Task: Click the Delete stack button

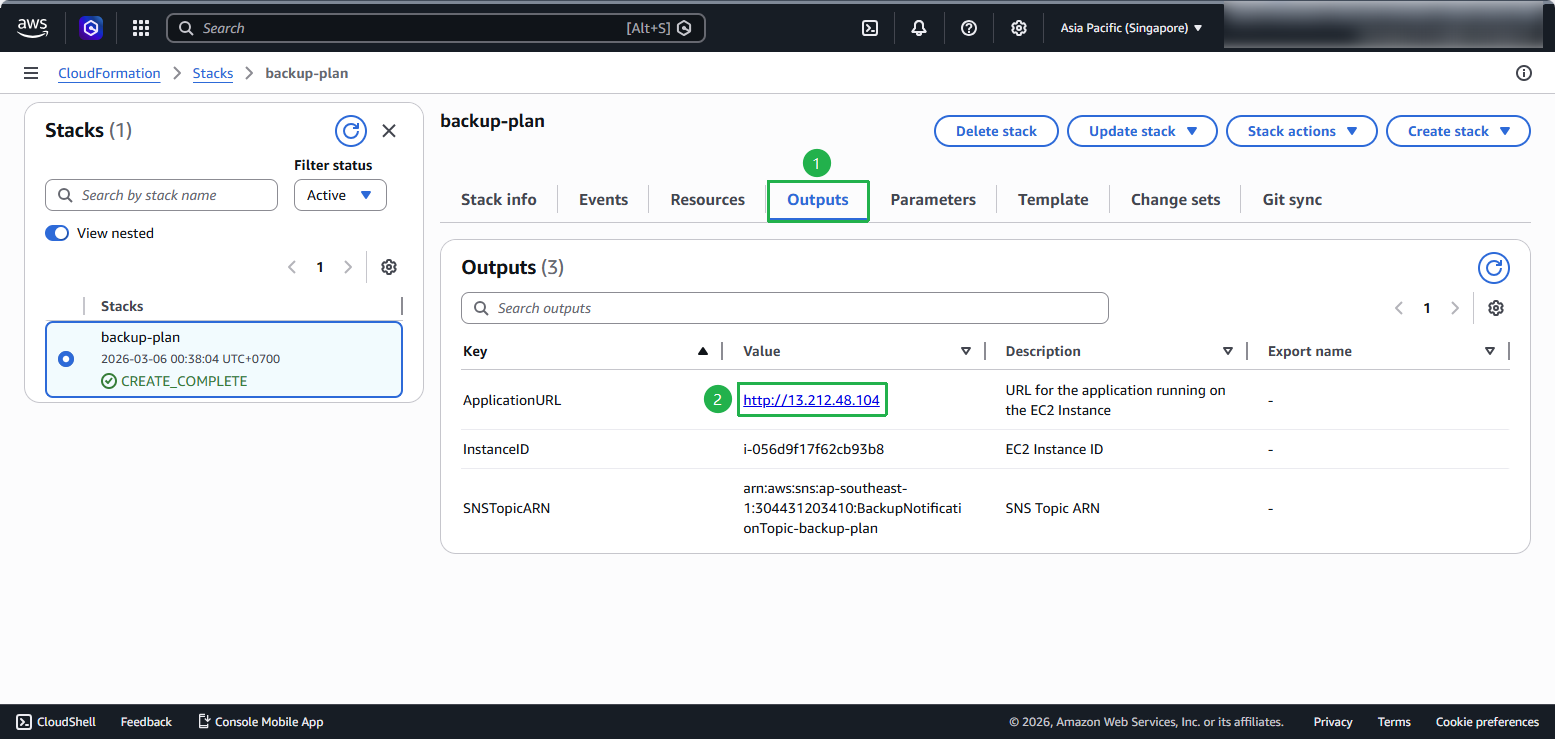Action: coord(996,131)
